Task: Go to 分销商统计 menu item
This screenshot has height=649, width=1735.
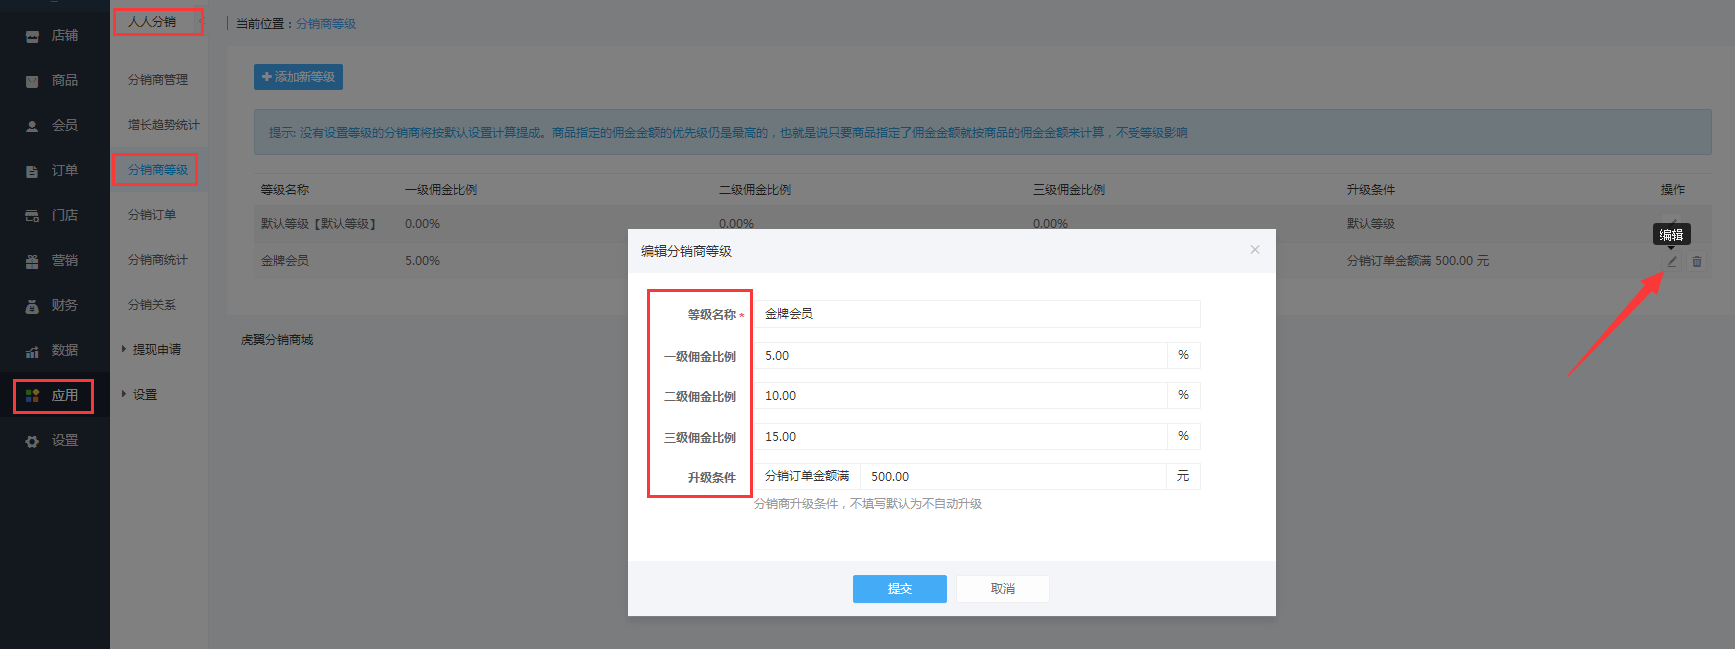Action: (x=158, y=259)
